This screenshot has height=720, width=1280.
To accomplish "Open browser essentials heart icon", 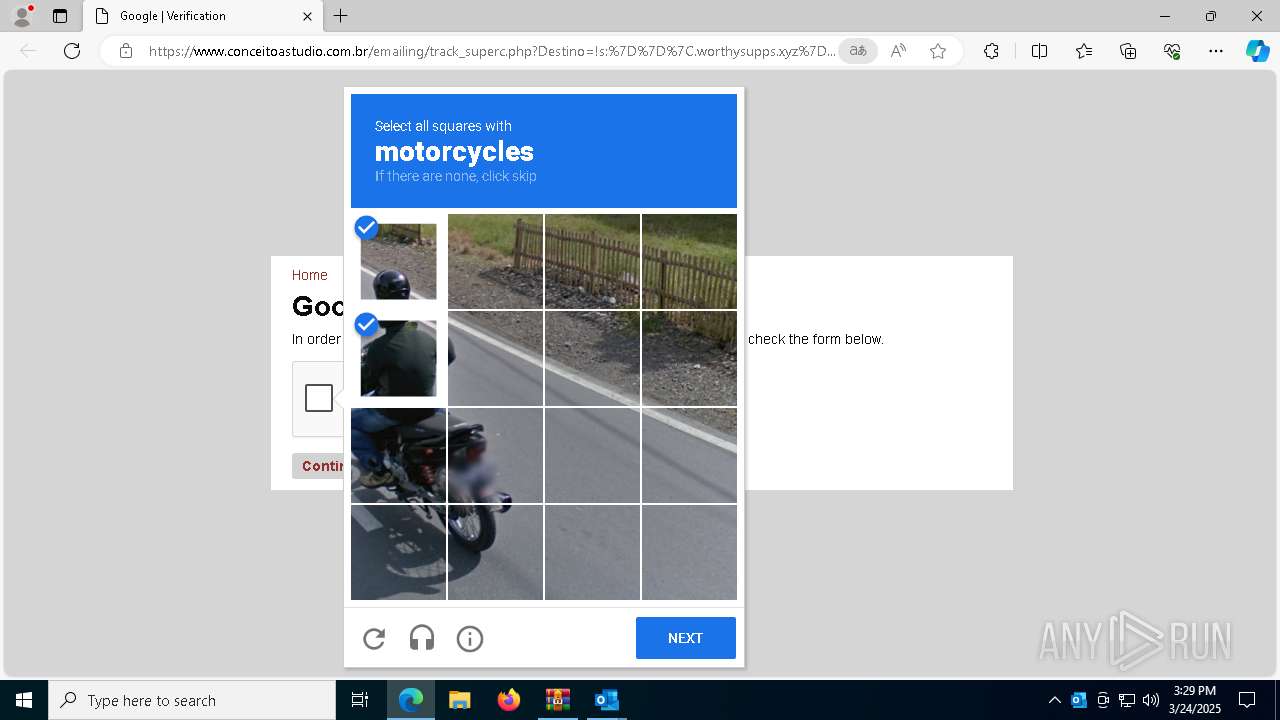I will 1172,51.
